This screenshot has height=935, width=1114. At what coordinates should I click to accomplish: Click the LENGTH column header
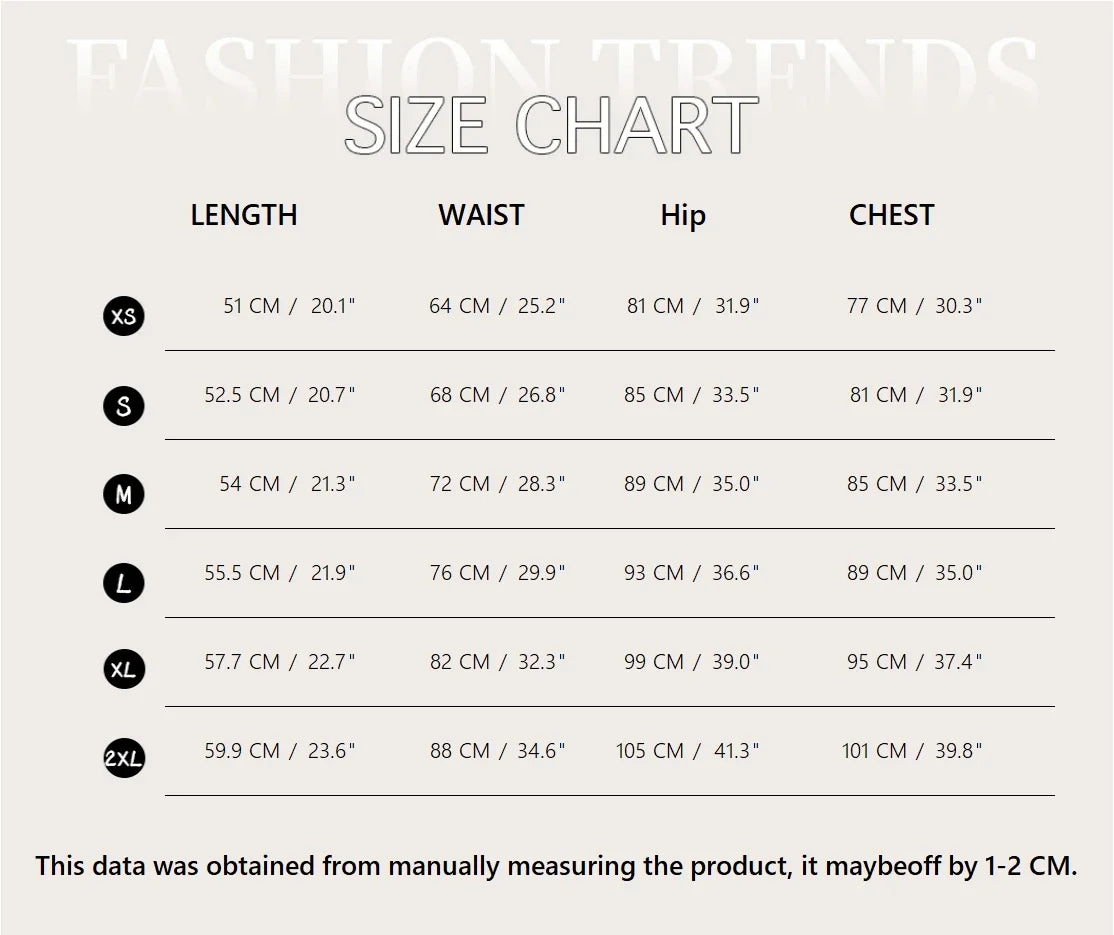pyautogui.click(x=244, y=215)
